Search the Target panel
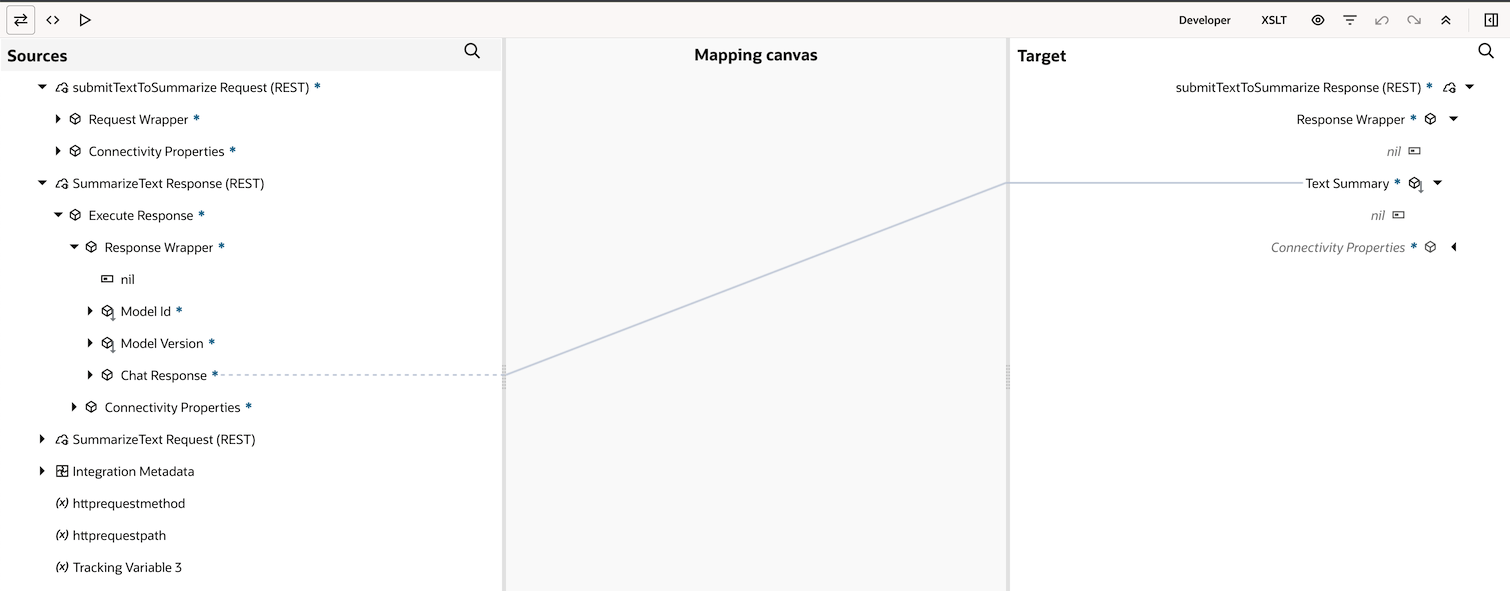Image resolution: width=1510 pixels, height=591 pixels. tap(1486, 51)
